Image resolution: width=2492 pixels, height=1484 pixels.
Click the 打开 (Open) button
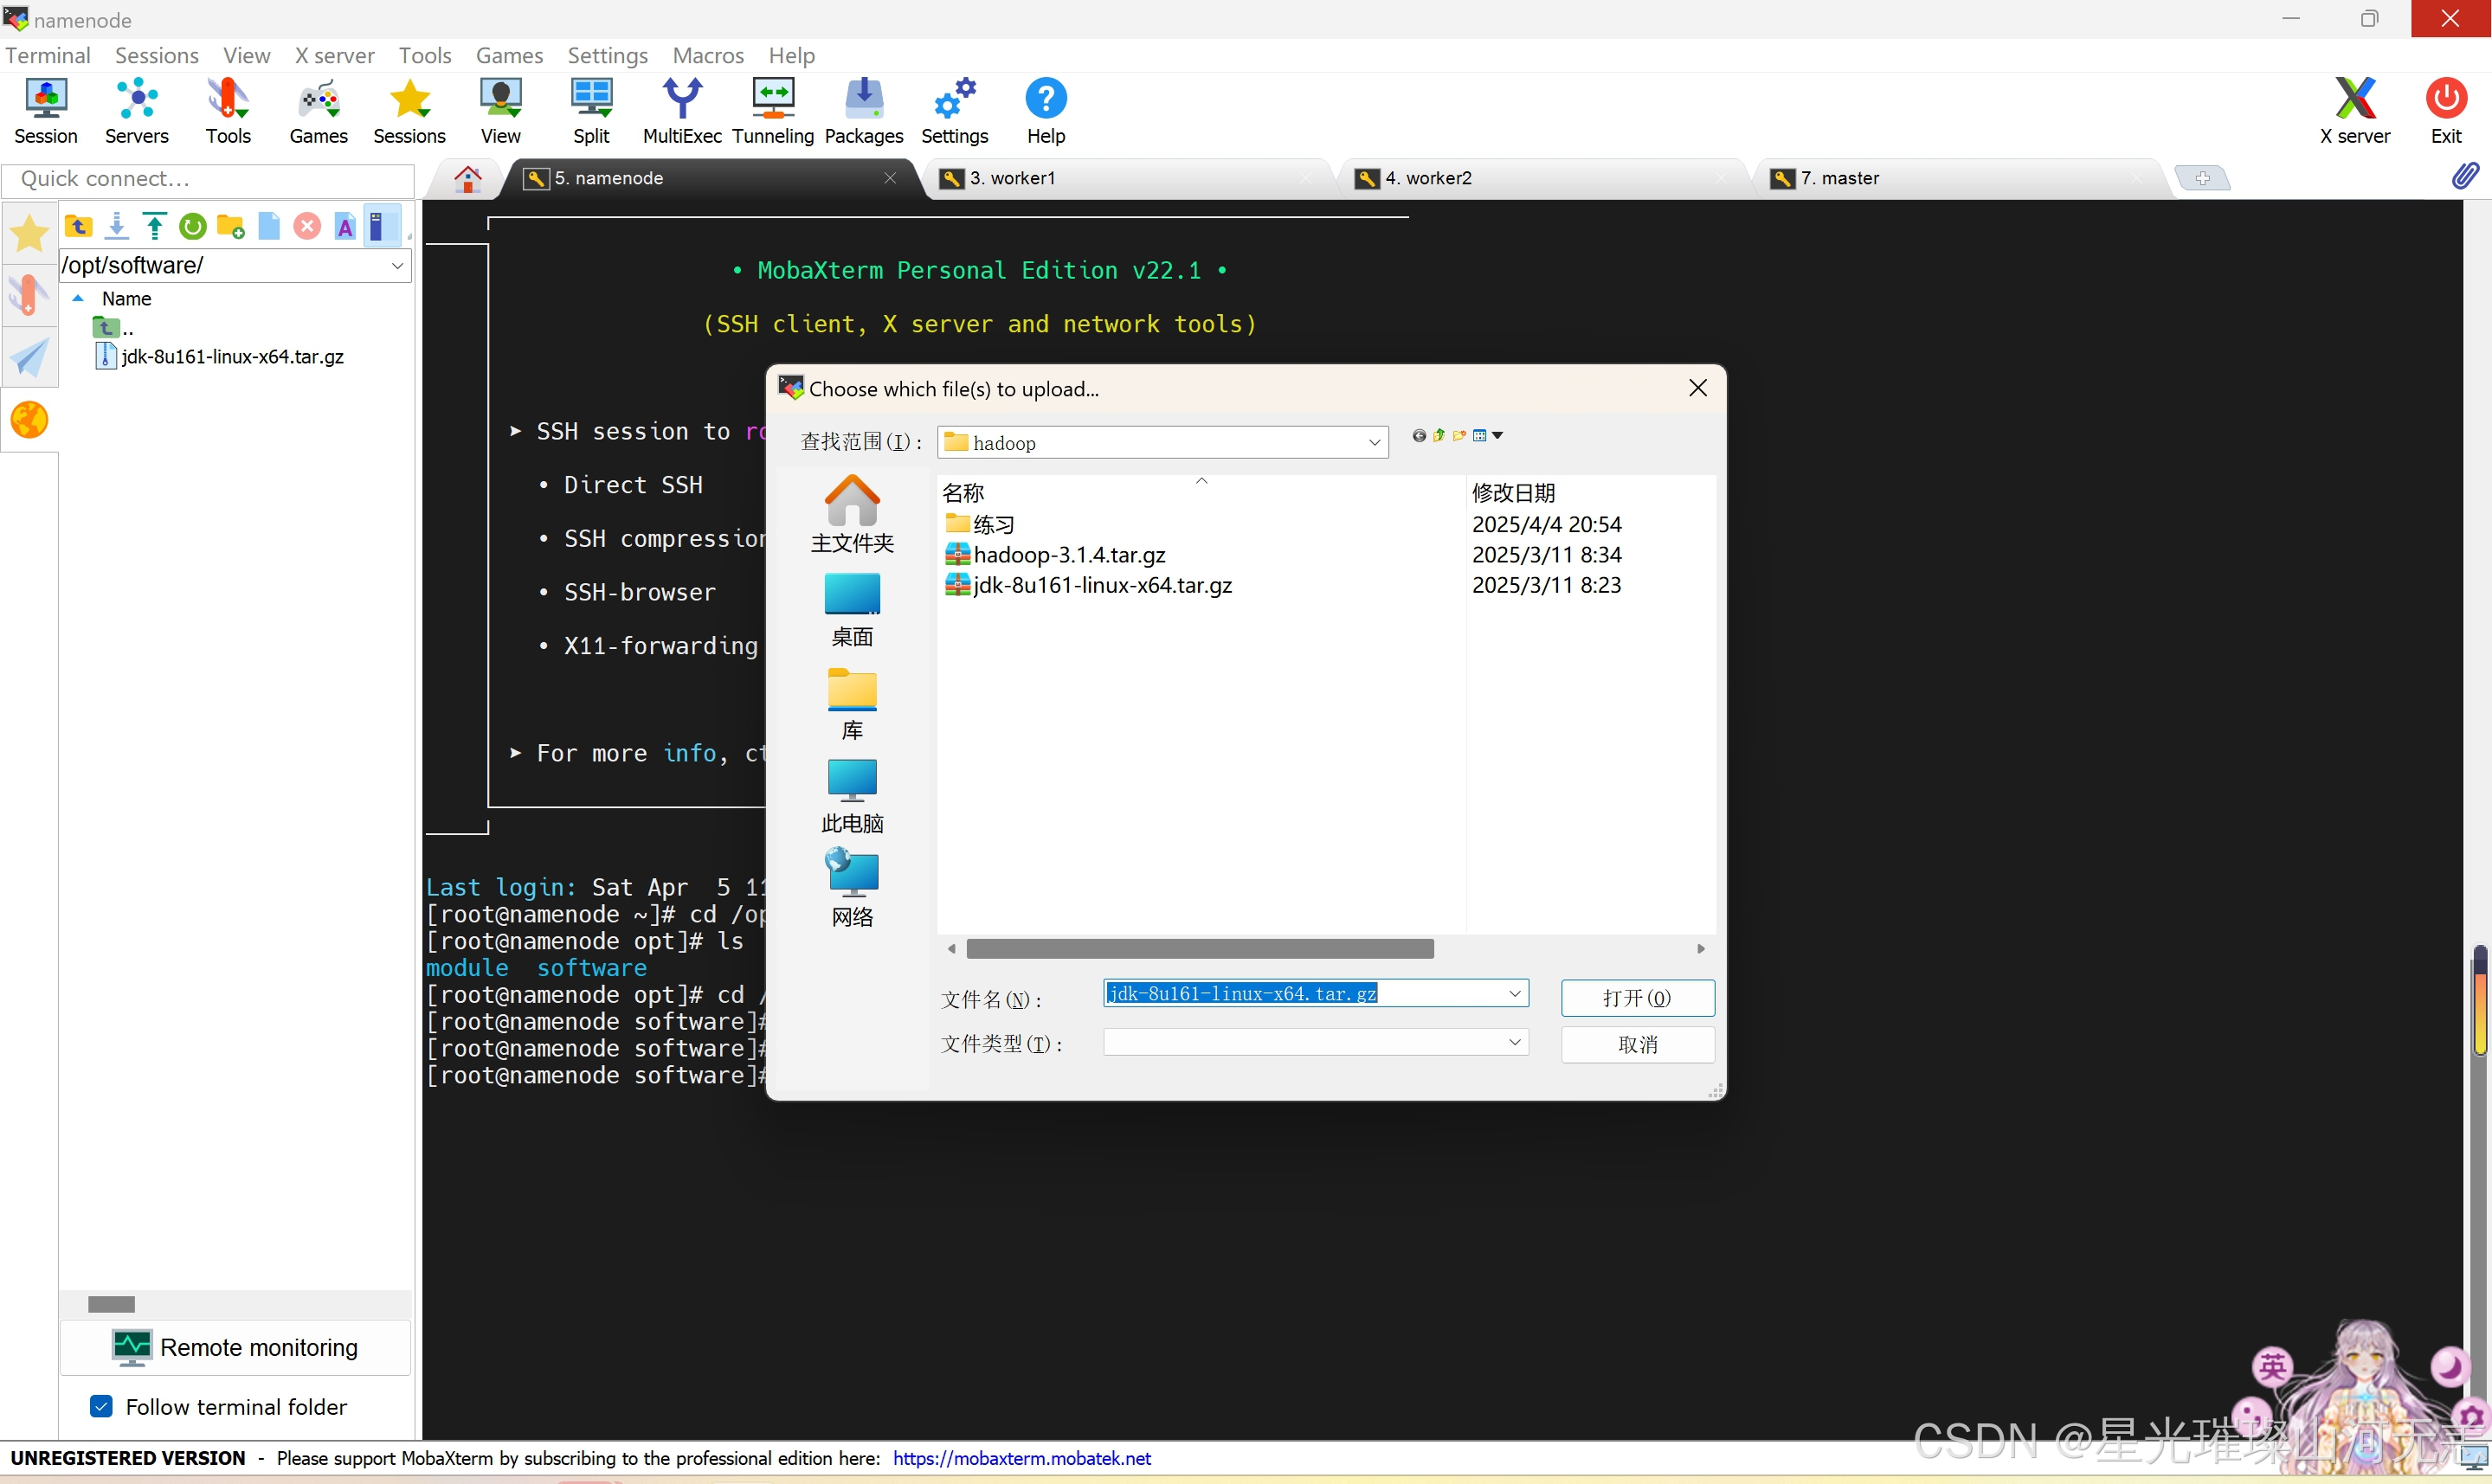point(1636,998)
